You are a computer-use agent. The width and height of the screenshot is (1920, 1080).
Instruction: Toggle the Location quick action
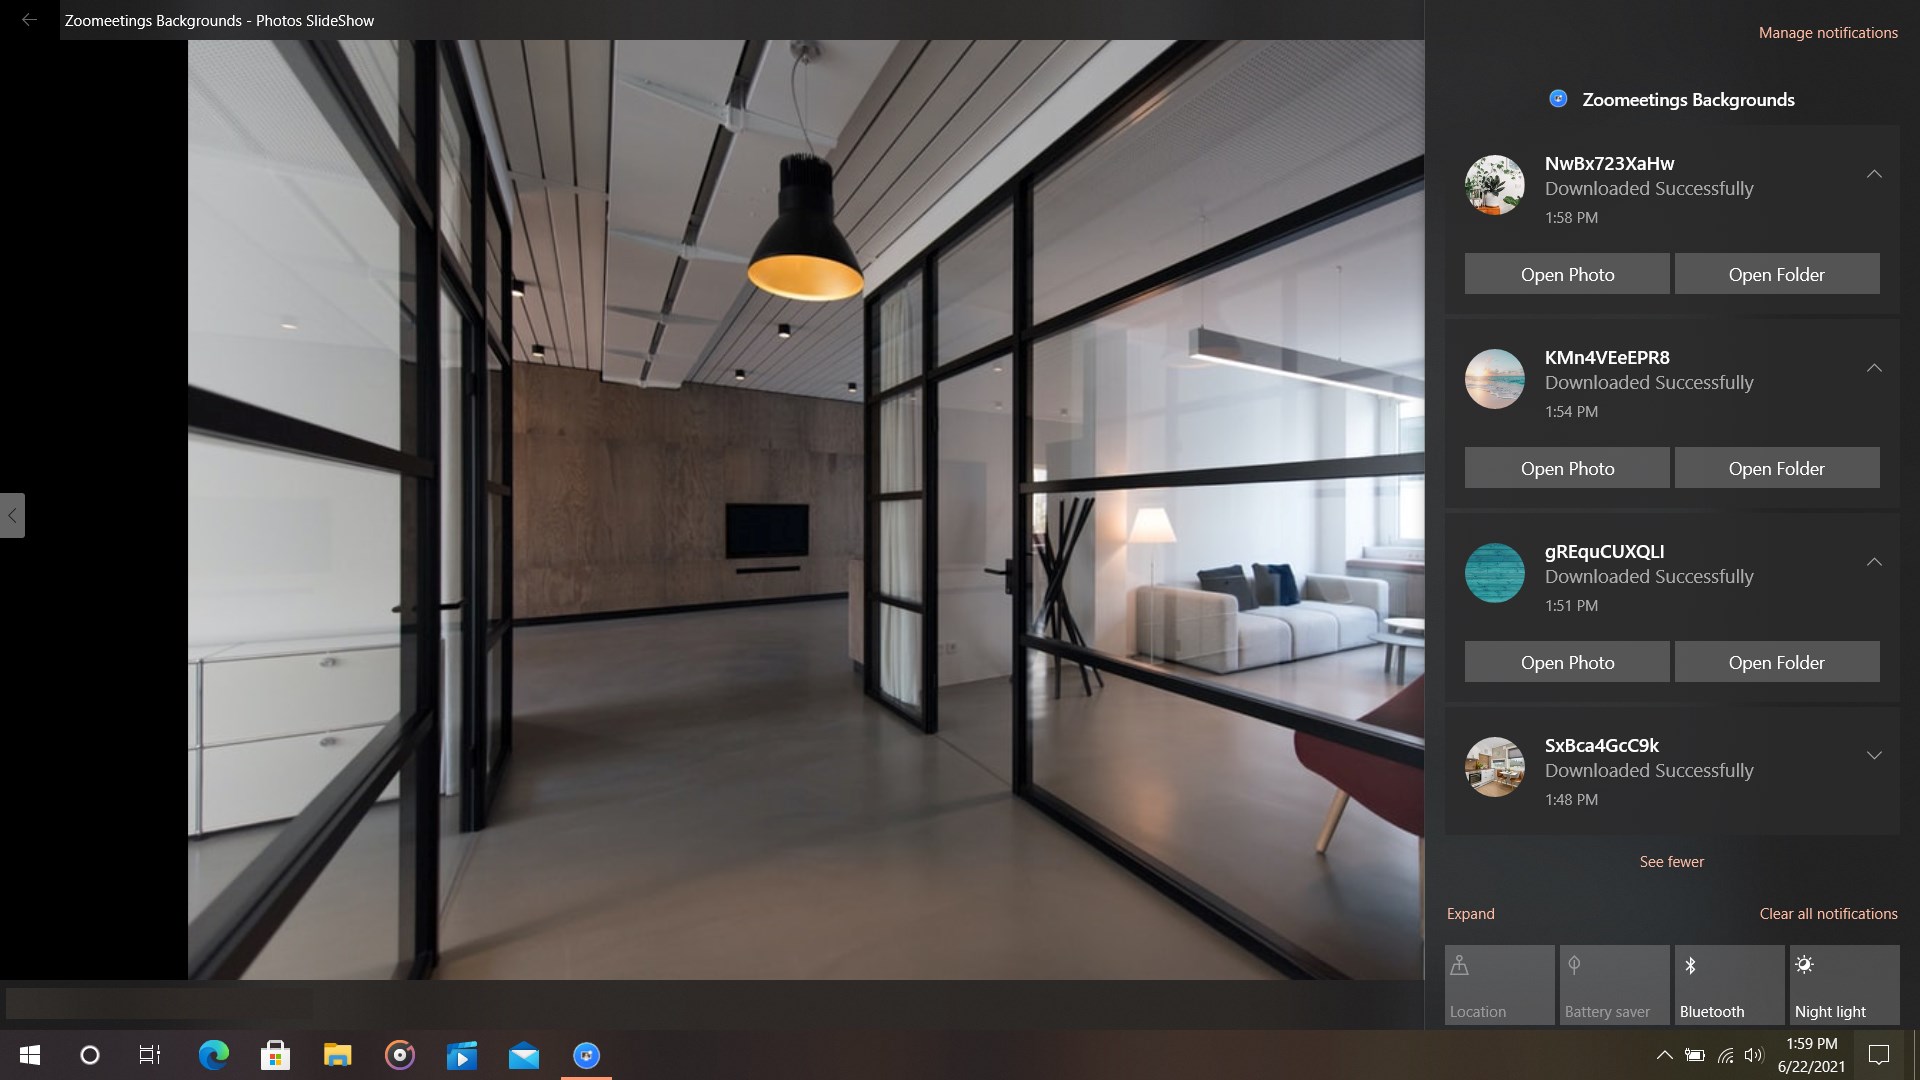point(1499,985)
